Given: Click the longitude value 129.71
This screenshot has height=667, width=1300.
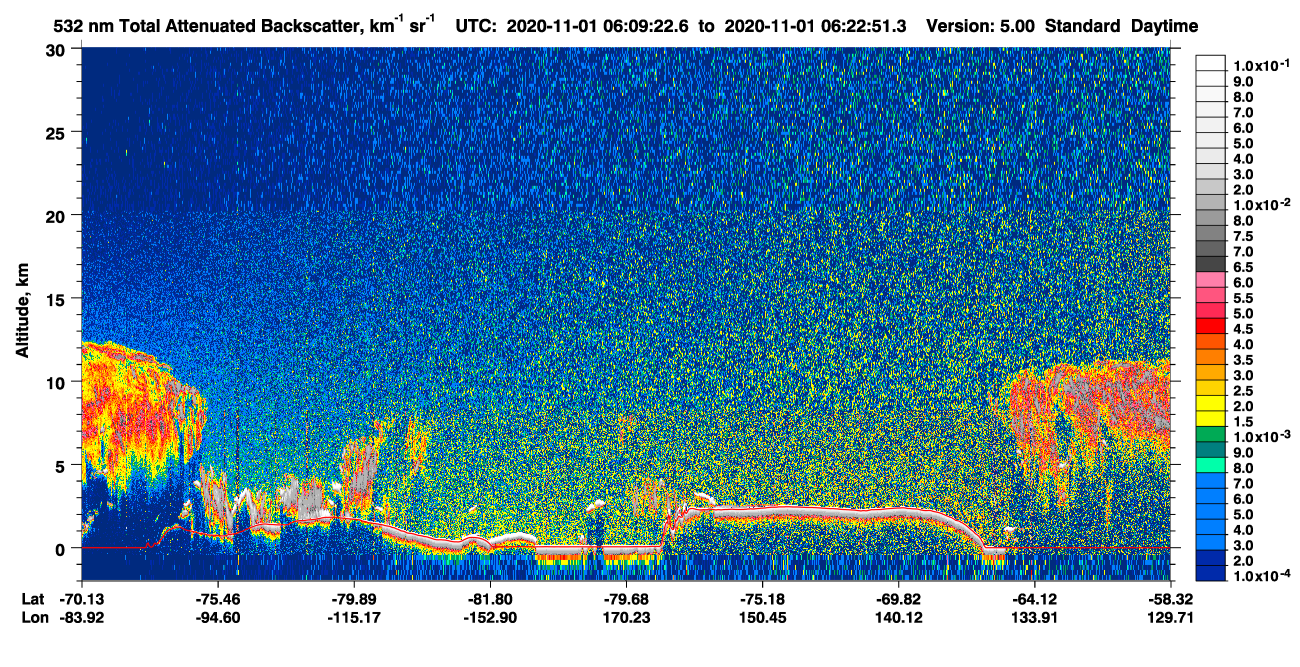Looking at the screenshot, I should click(1170, 617).
